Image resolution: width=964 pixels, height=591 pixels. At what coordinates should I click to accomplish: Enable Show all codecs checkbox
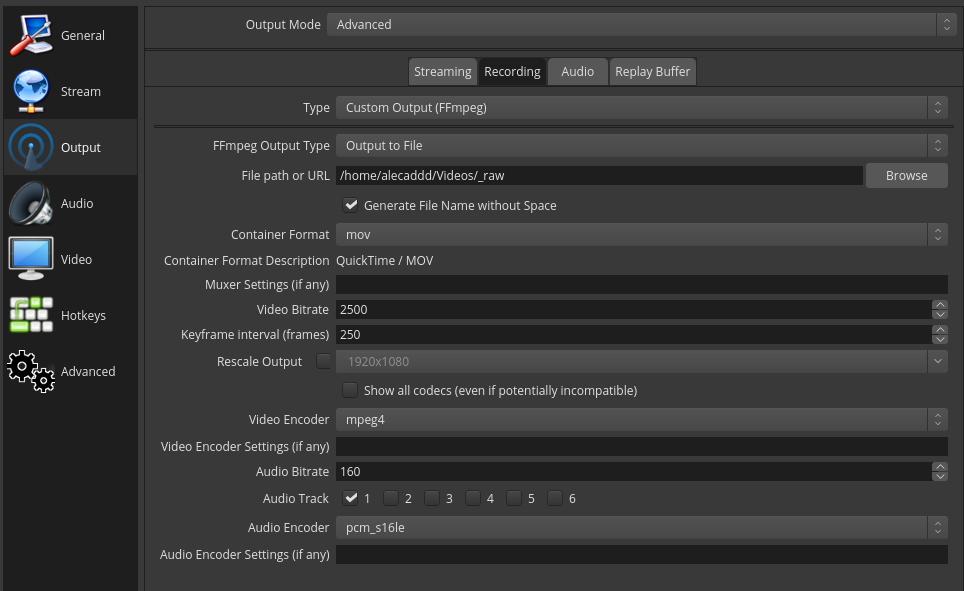pyautogui.click(x=350, y=390)
